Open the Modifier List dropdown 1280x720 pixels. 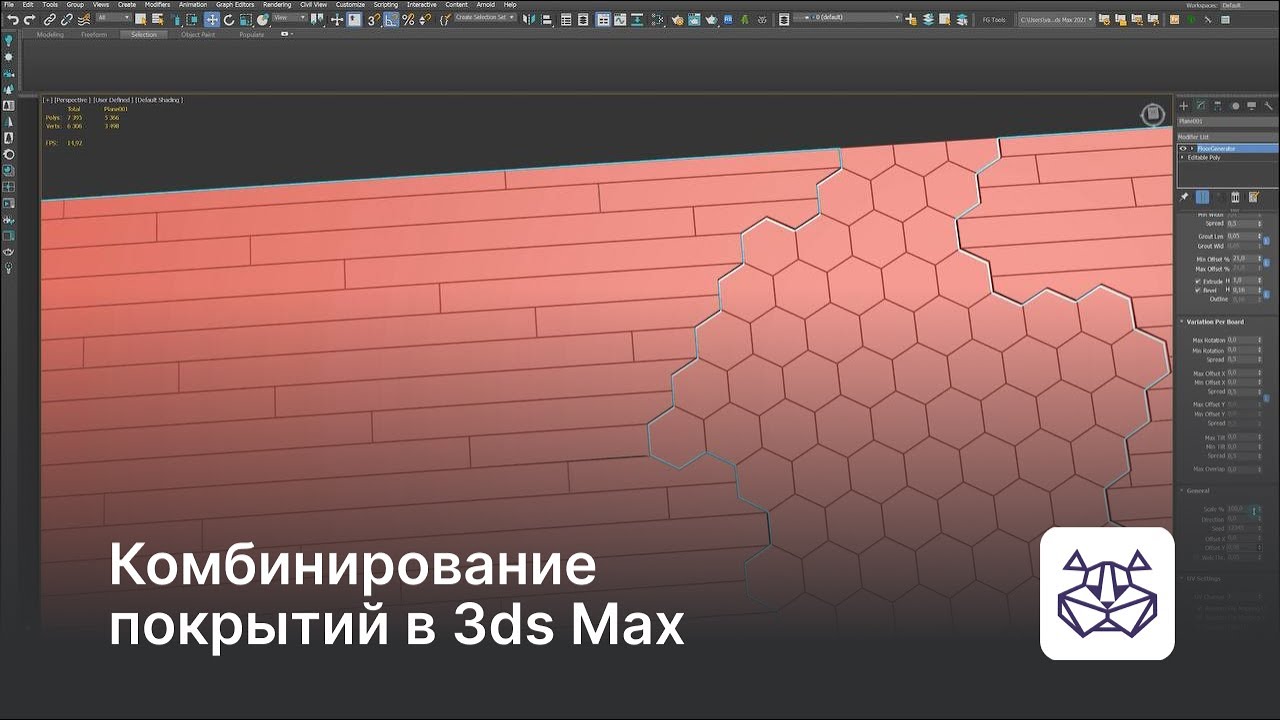click(x=1228, y=137)
